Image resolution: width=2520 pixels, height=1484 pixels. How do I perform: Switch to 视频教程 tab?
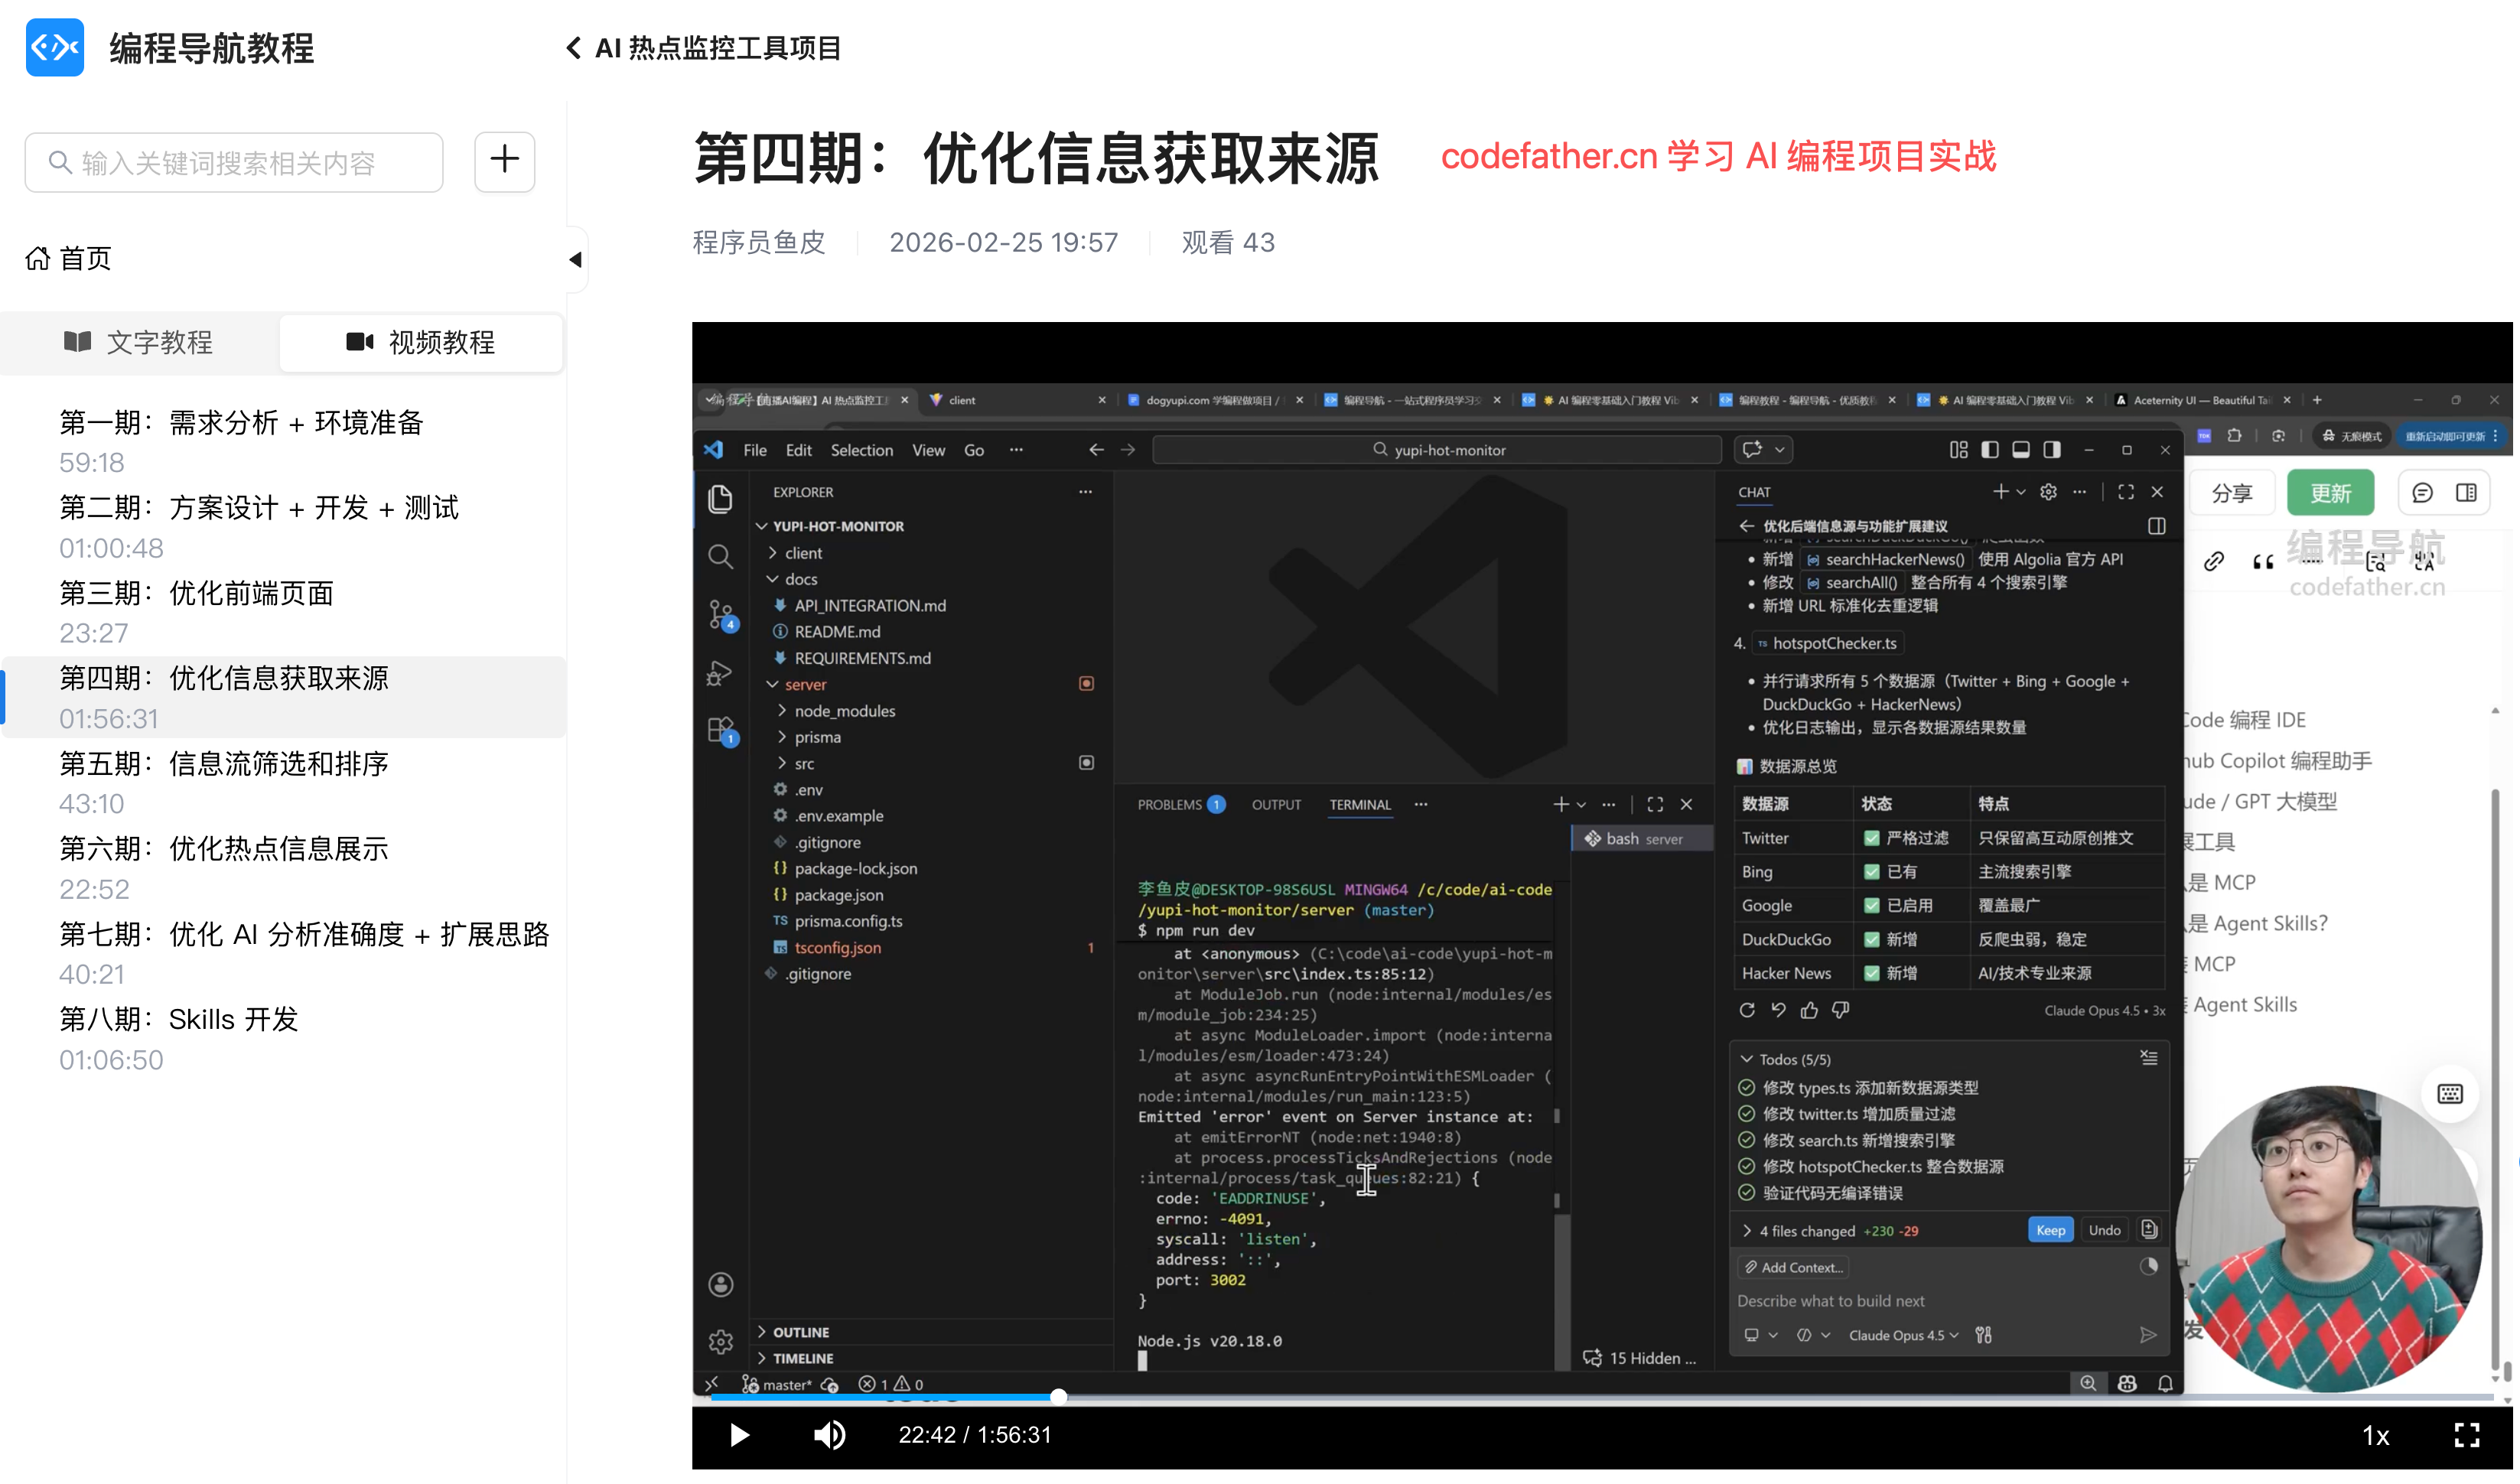tap(421, 343)
